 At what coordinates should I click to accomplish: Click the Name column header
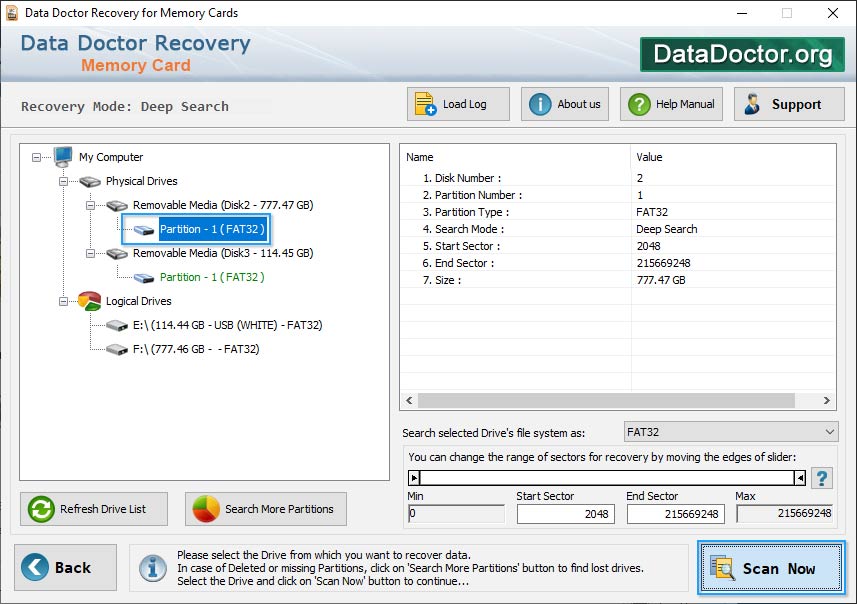tap(515, 157)
